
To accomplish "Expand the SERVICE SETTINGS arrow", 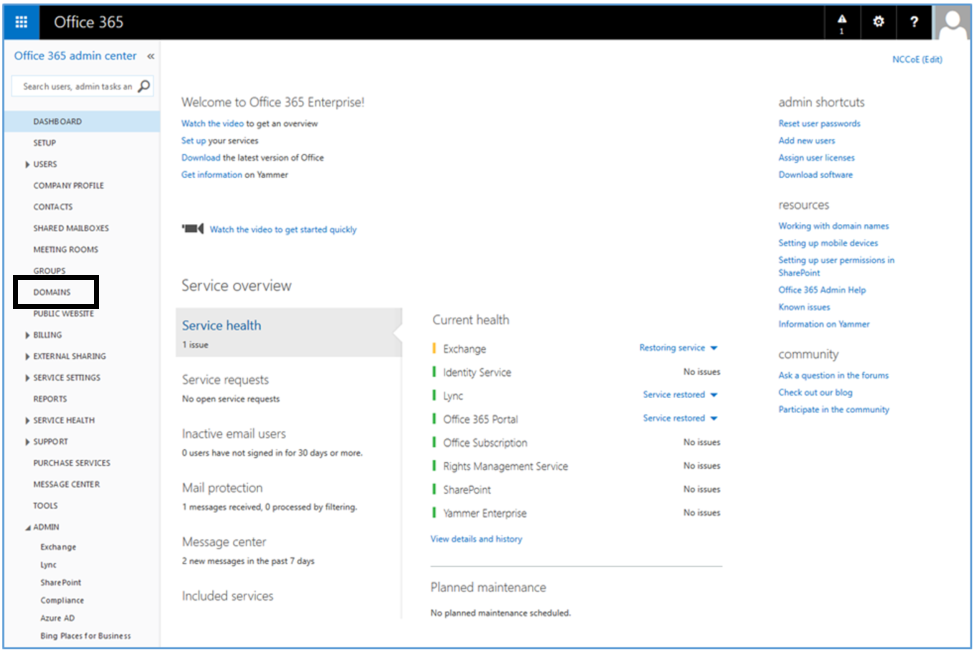I will point(27,378).
